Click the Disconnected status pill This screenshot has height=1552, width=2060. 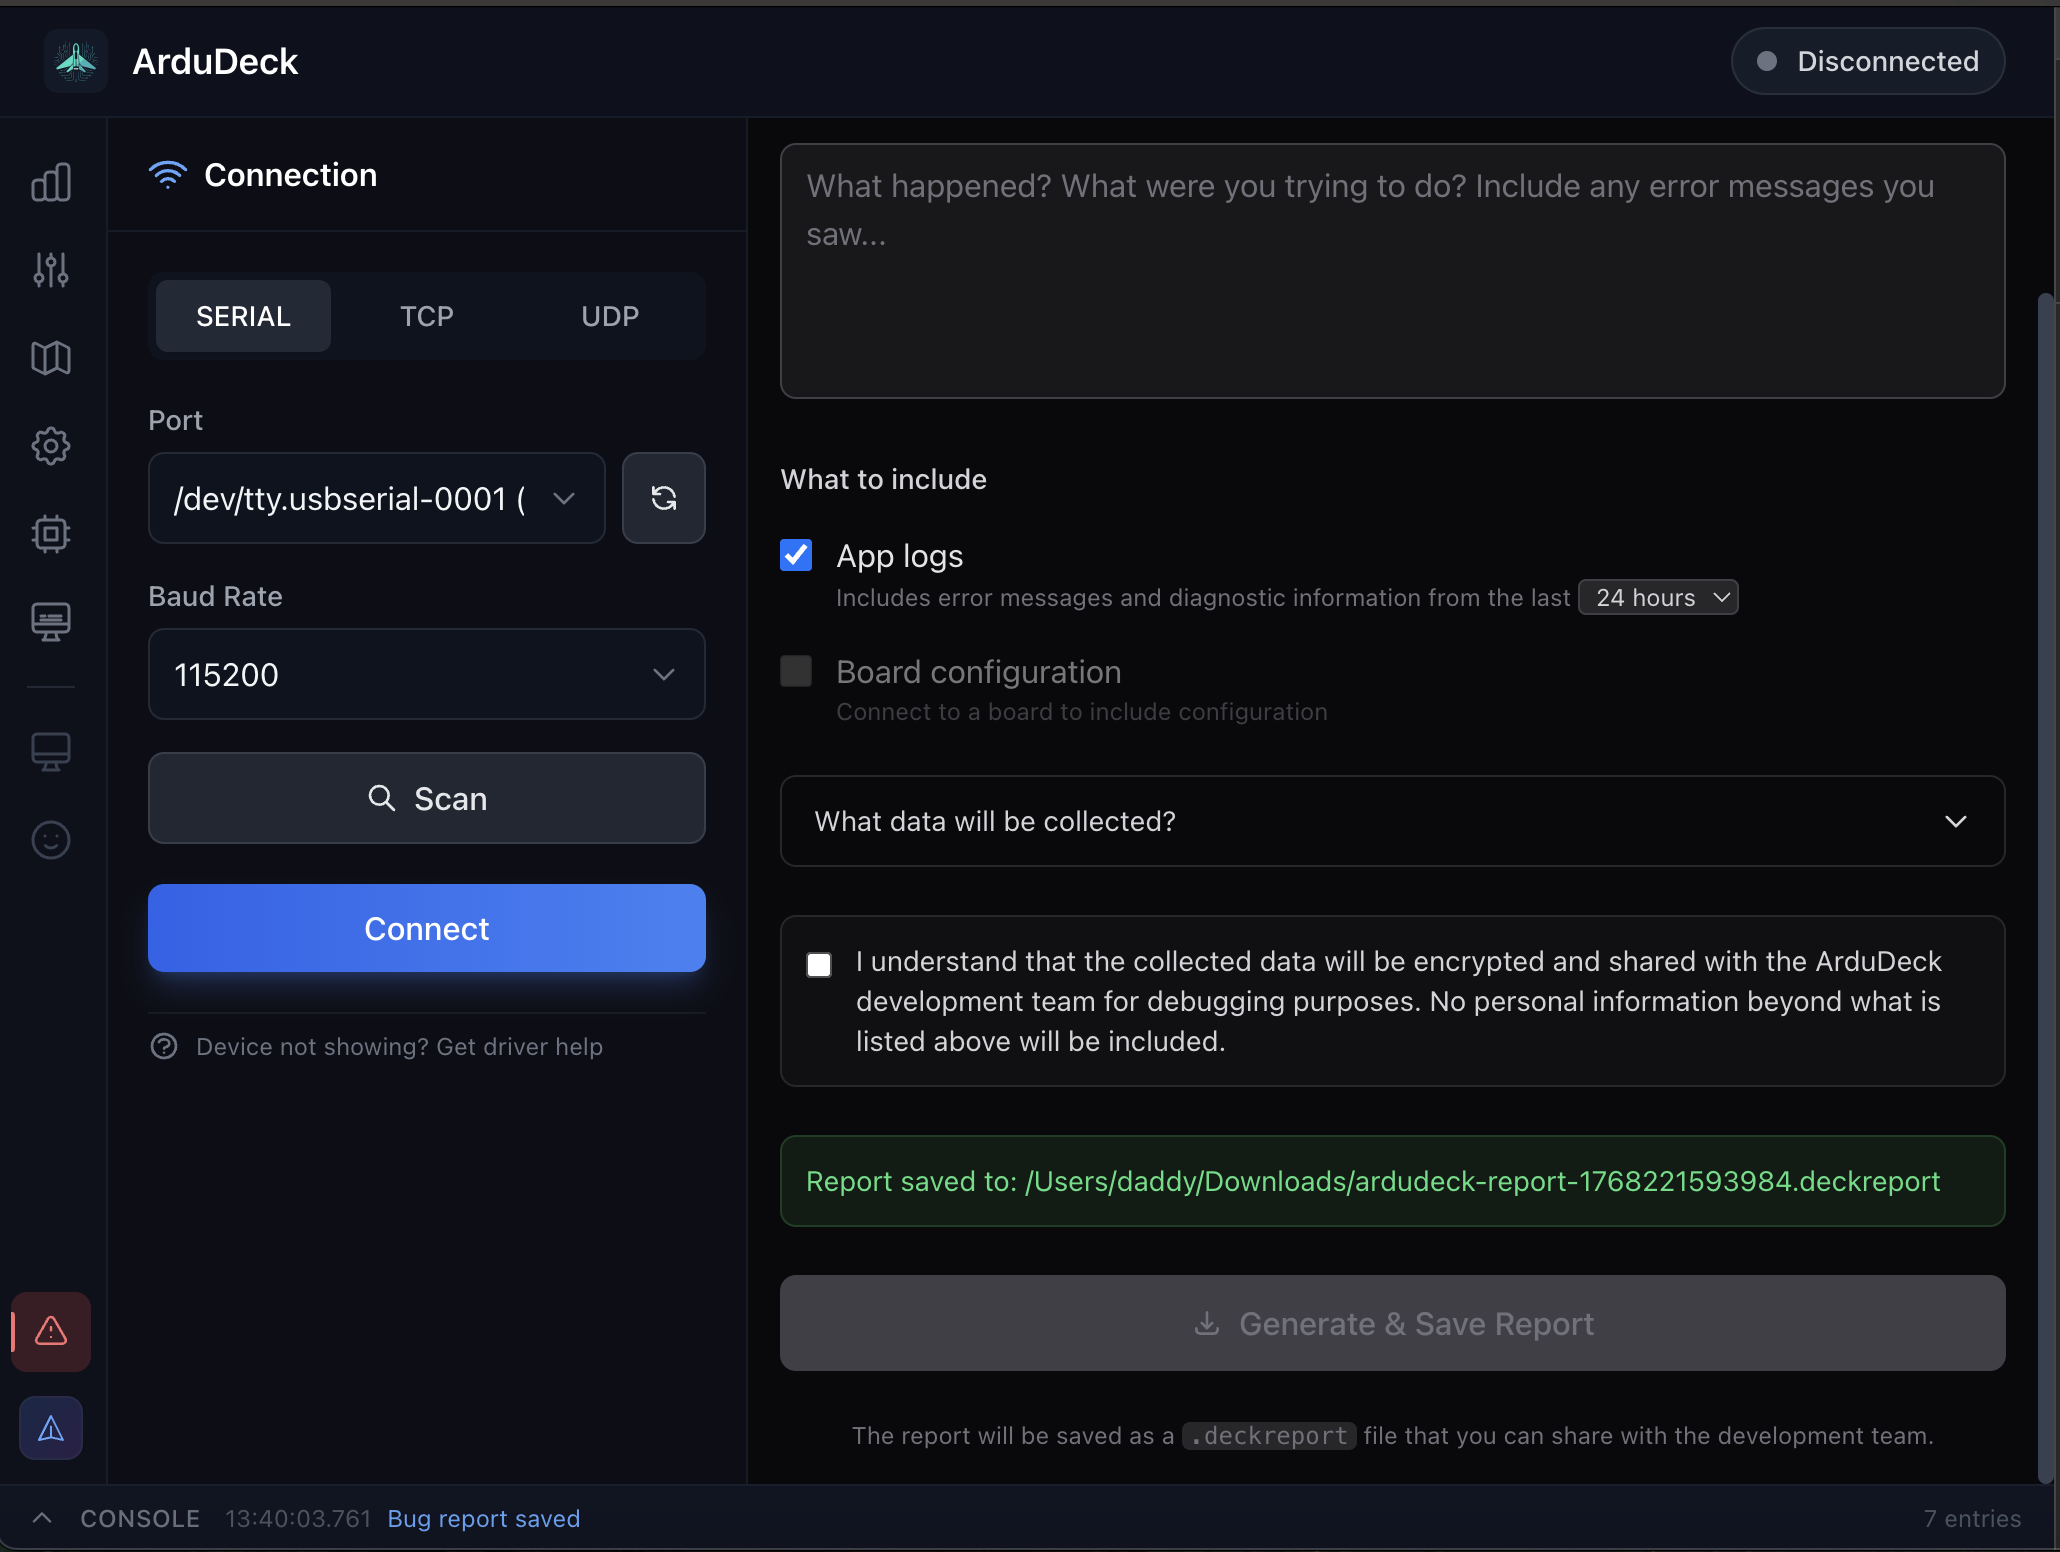pyautogui.click(x=1868, y=61)
